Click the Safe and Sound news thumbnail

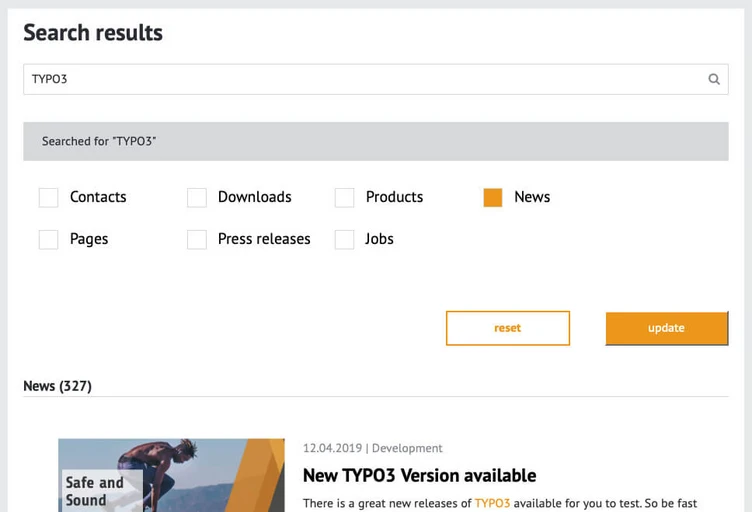[171, 475]
